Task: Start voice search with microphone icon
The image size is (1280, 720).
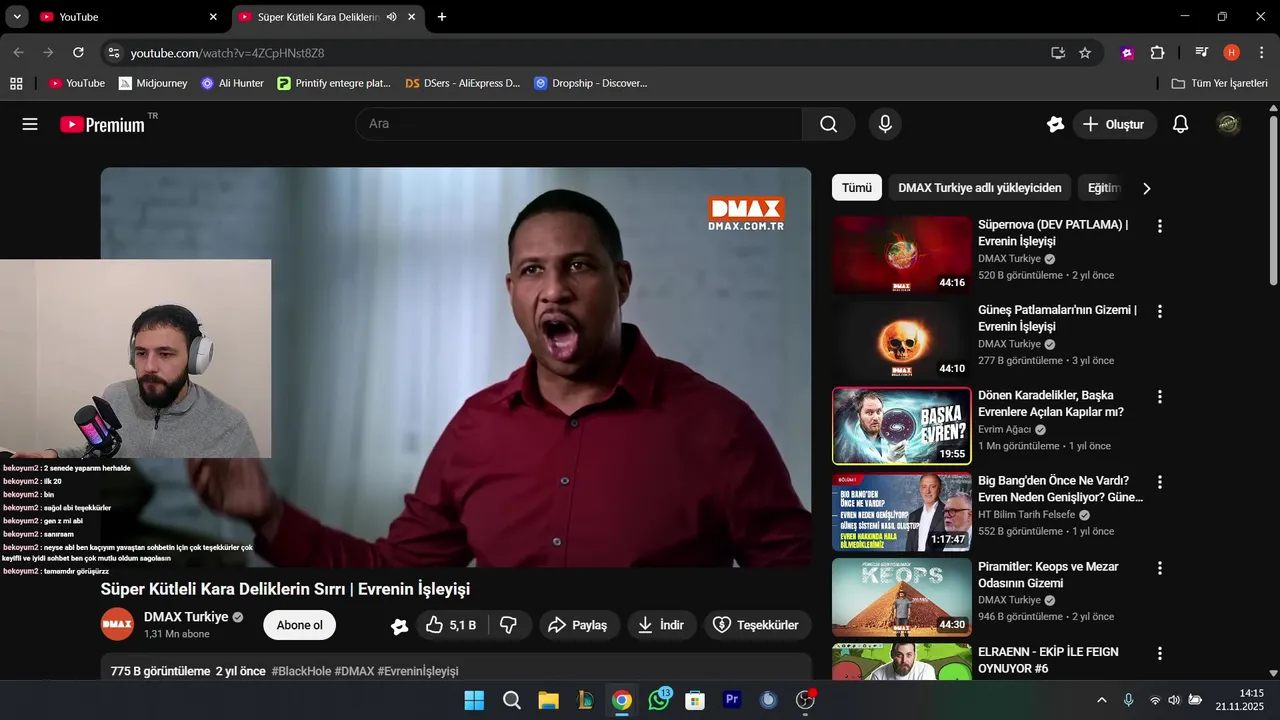Action: click(884, 124)
